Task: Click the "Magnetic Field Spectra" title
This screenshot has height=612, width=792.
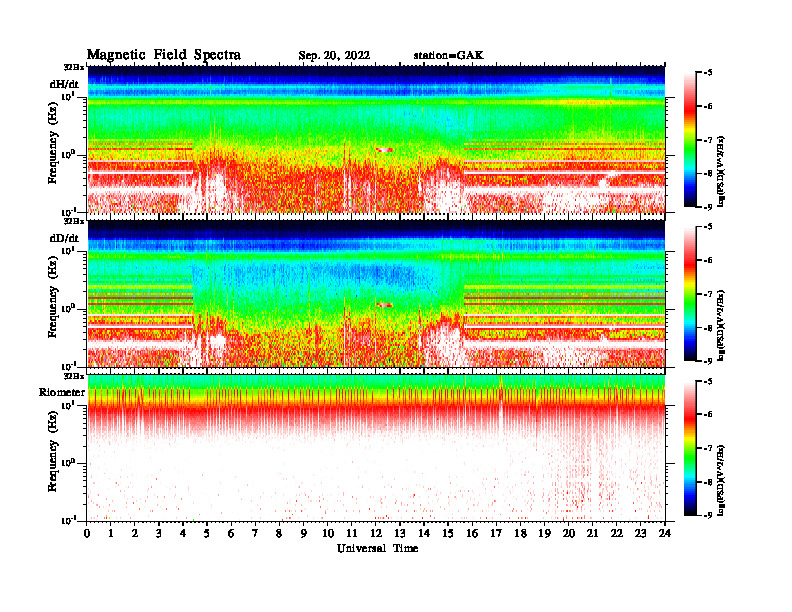Action: tap(164, 55)
